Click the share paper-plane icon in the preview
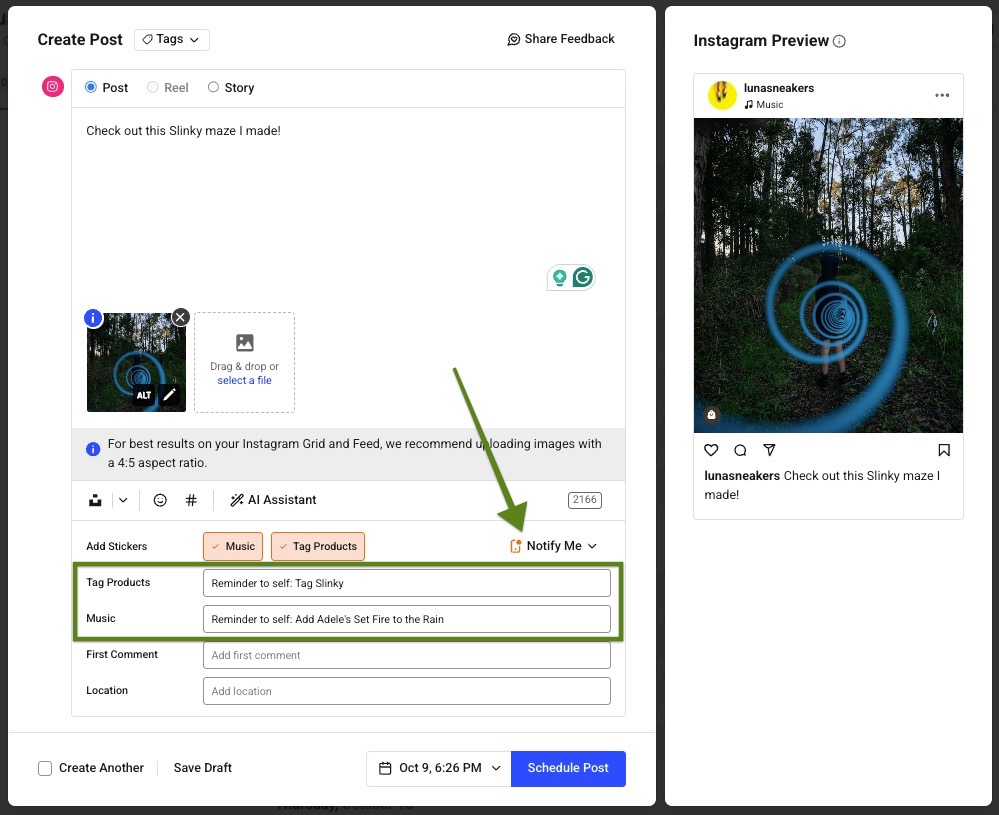 pyautogui.click(x=769, y=450)
